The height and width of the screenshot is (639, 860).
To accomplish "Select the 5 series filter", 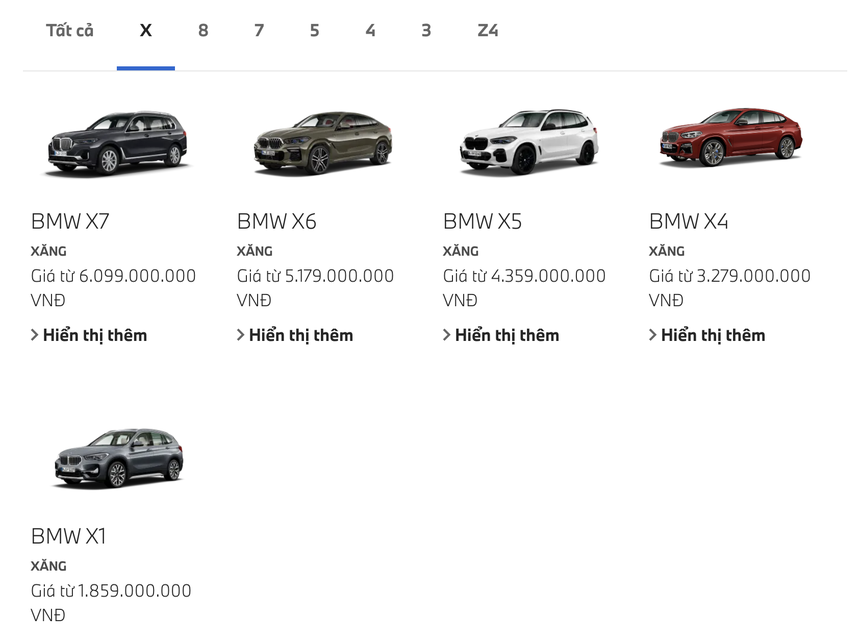I will [x=314, y=30].
